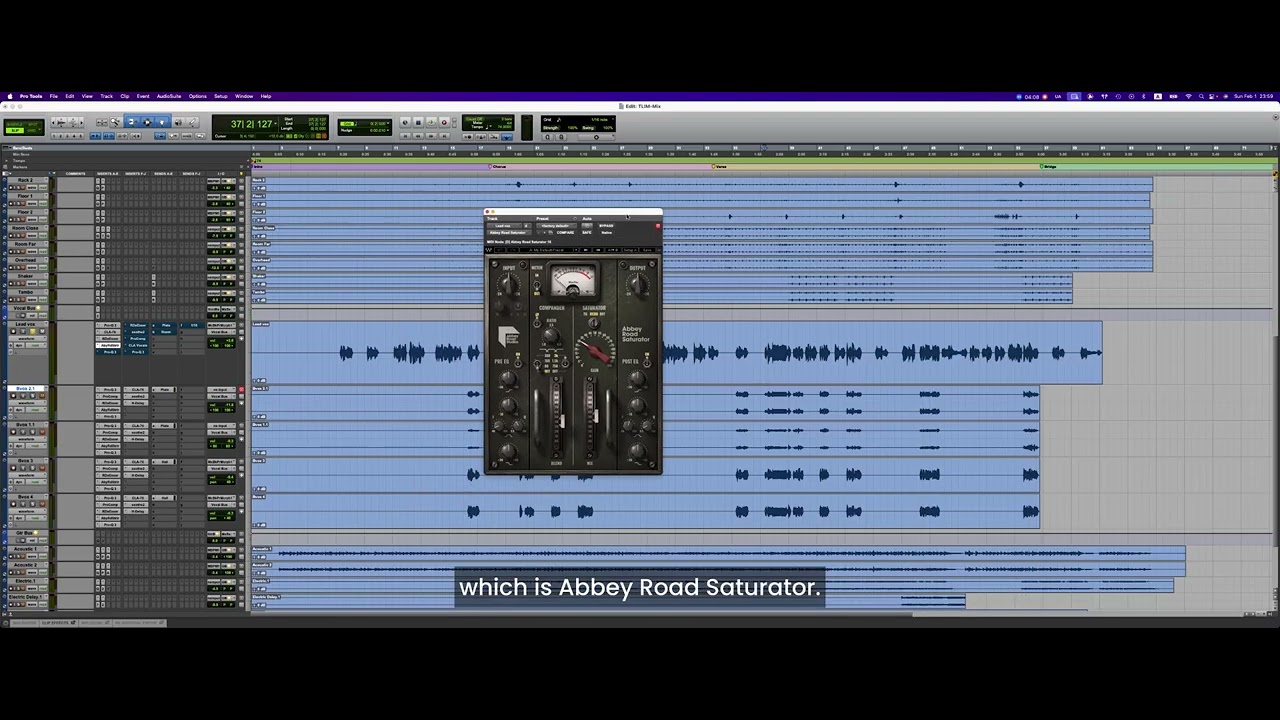Open Lead vox automation mode 'read' selector
The width and height of the screenshot is (1280, 720).
coord(36,345)
